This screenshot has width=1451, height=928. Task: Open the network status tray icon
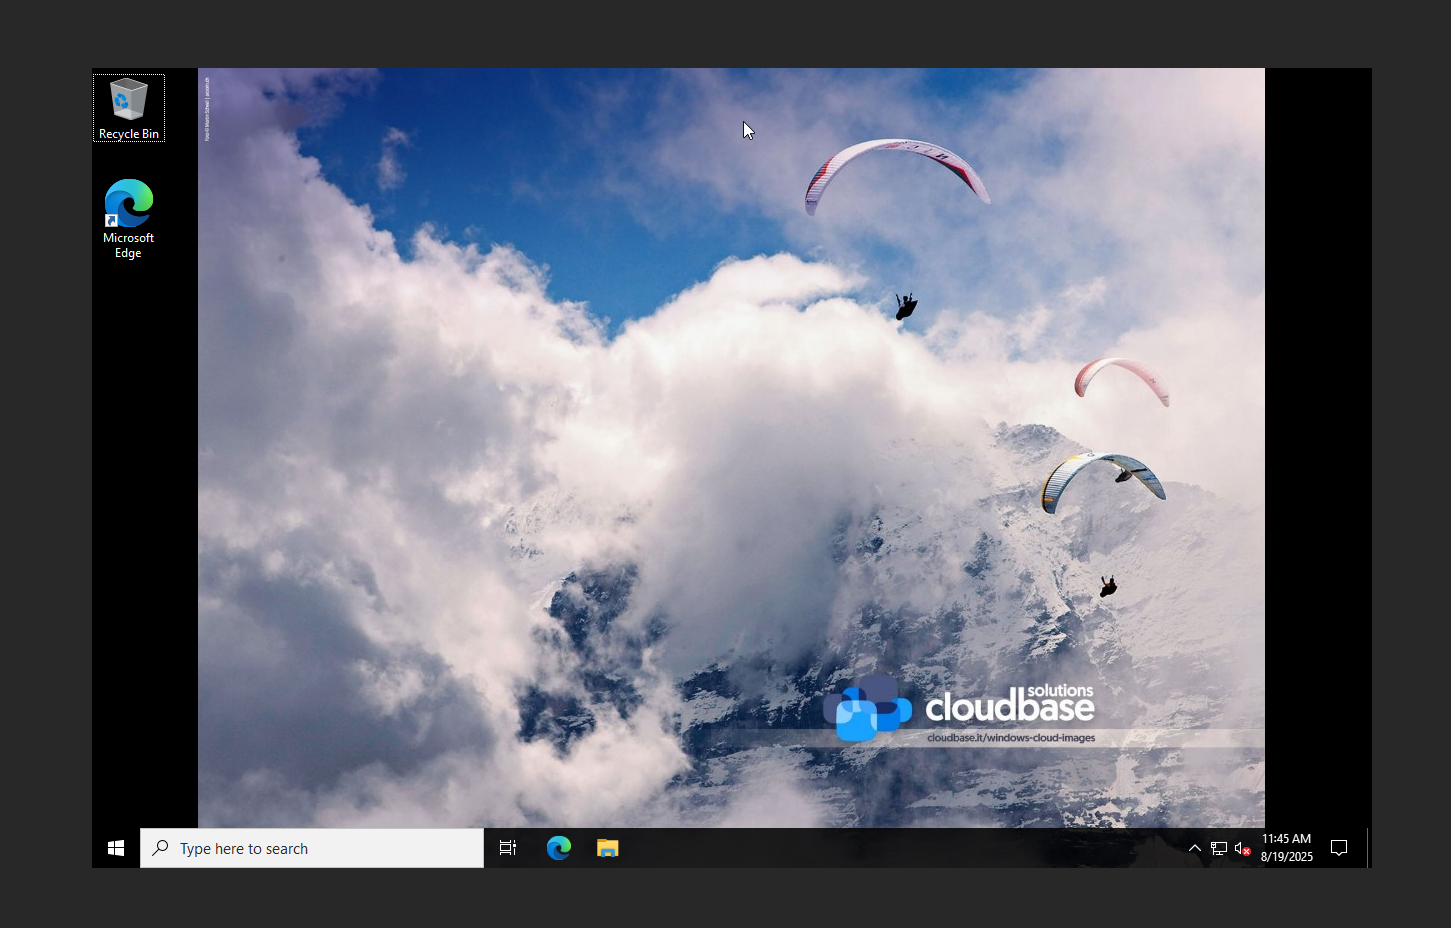1218,848
